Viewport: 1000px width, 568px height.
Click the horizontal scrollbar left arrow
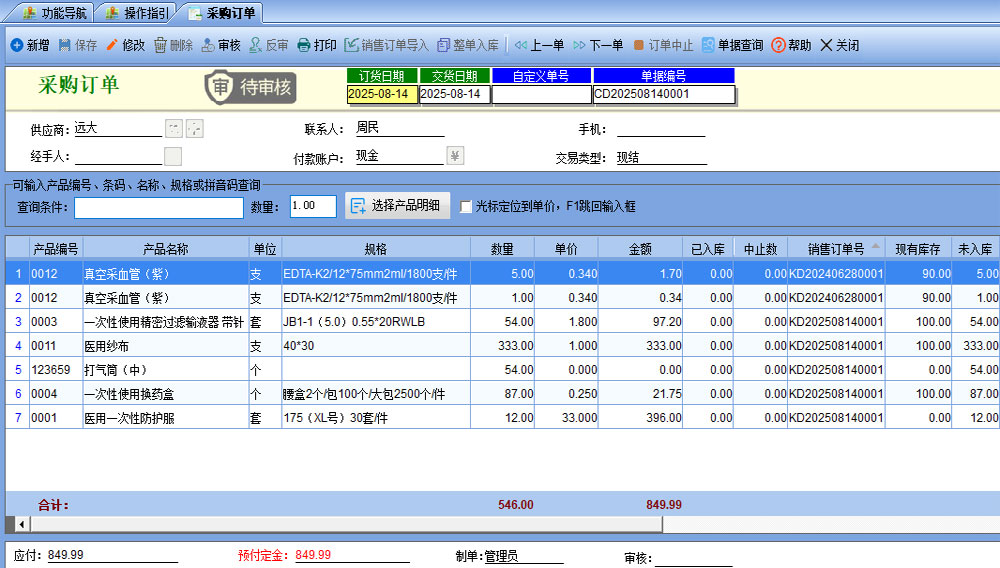(x=21, y=524)
